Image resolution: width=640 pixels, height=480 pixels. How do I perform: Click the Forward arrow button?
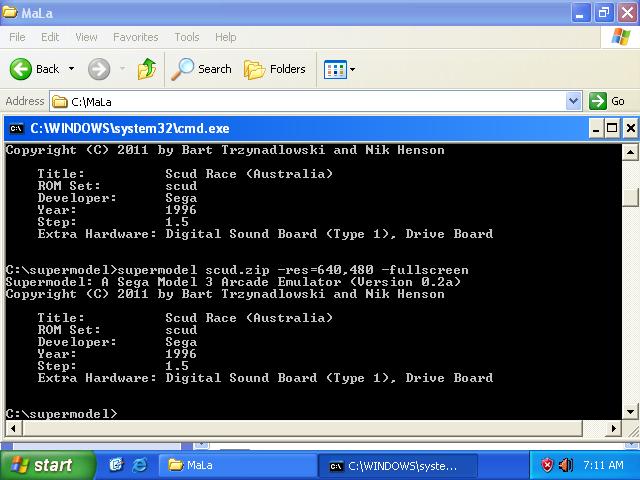point(99,69)
